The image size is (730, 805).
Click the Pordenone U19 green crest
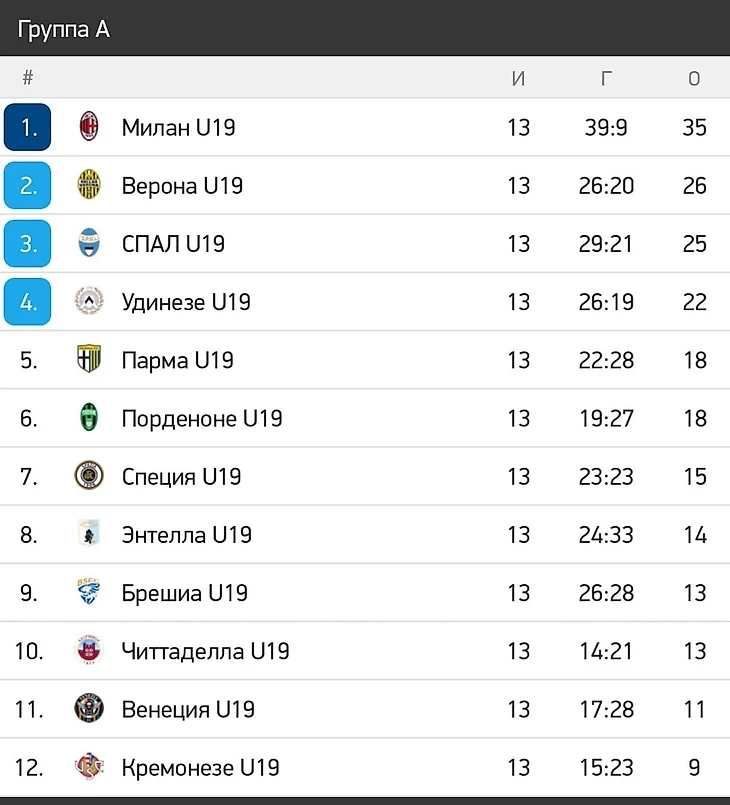(x=89, y=418)
